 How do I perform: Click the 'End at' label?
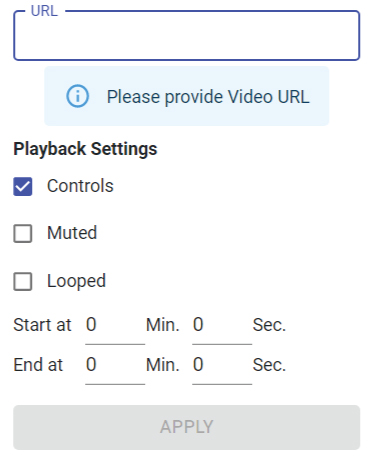[x=38, y=365]
